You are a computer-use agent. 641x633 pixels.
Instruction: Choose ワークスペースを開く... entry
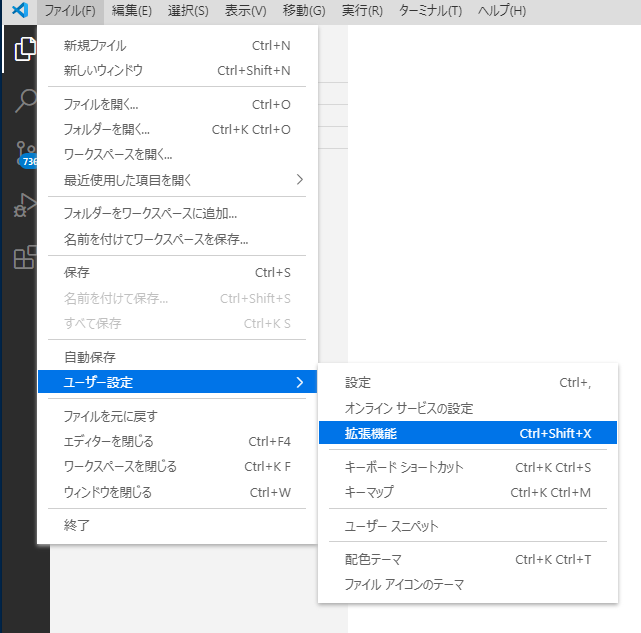coord(177,155)
